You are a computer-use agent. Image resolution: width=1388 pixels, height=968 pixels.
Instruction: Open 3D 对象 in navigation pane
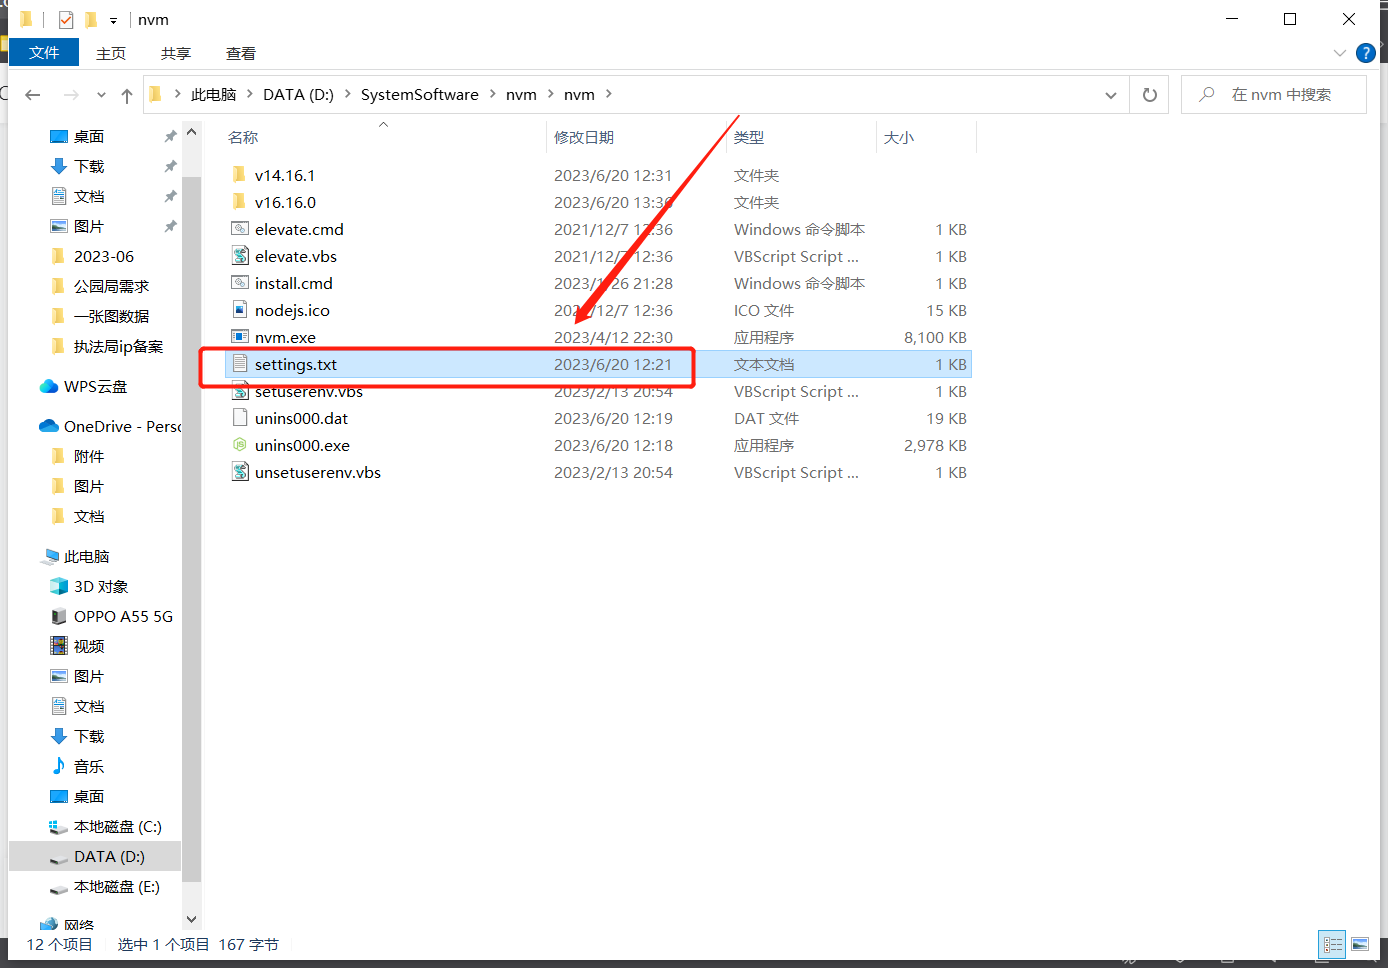[101, 587]
